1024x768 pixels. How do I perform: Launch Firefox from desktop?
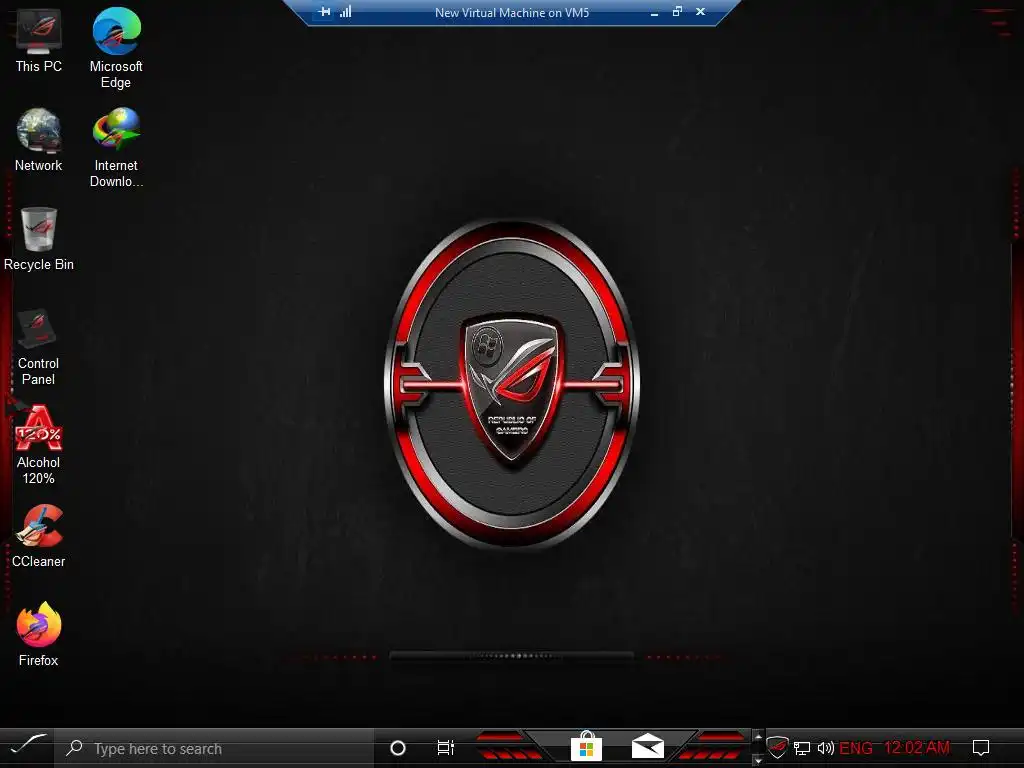click(39, 635)
